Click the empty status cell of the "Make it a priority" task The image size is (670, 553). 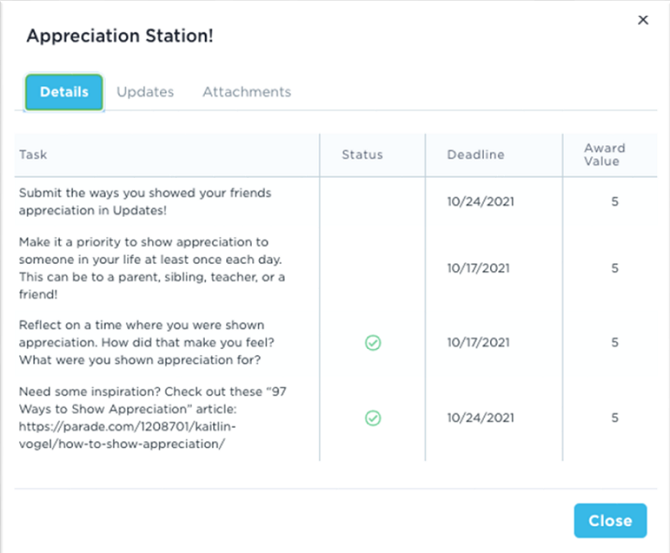[x=373, y=268]
